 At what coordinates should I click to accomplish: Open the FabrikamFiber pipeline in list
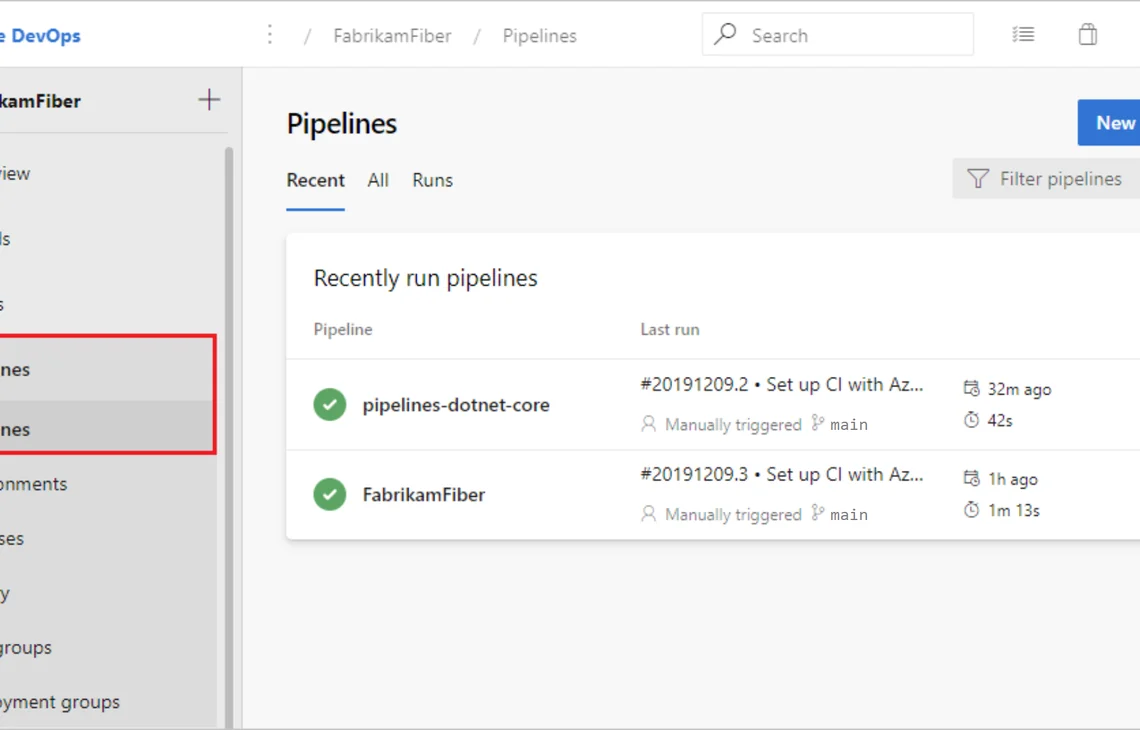424,495
